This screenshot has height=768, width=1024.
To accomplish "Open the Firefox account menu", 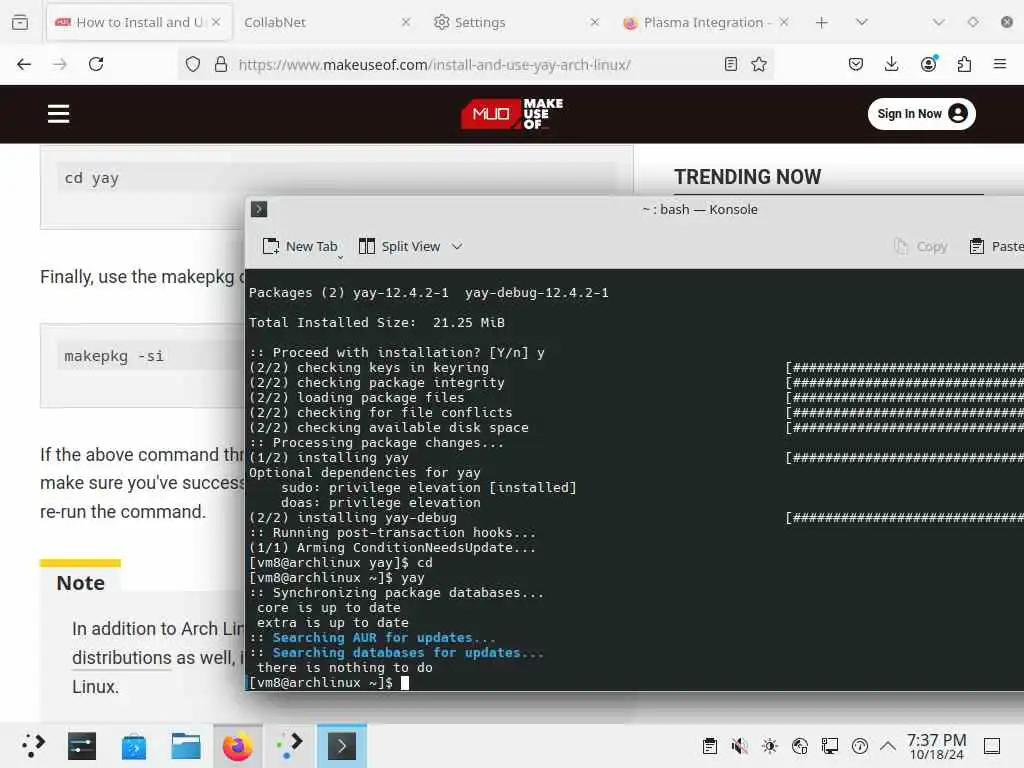I will (x=929, y=63).
